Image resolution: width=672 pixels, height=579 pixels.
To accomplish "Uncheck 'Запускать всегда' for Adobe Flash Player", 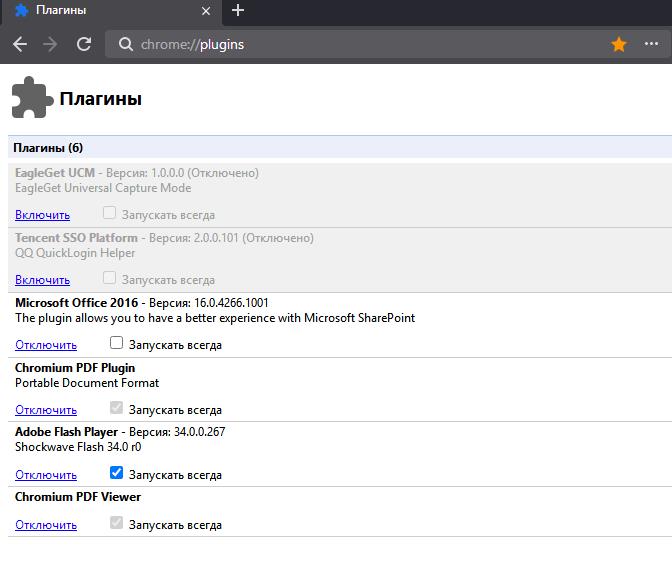I will (116, 473).
